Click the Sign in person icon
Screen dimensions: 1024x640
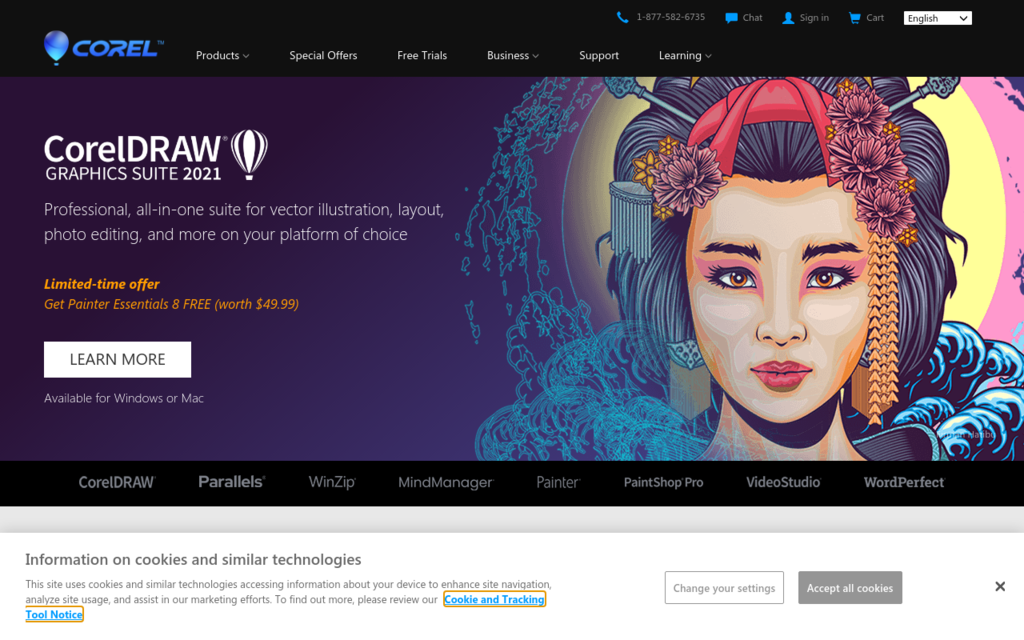pos(788,18)
